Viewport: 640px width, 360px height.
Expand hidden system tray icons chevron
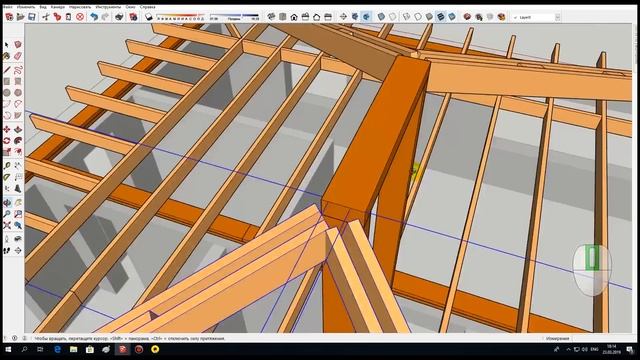click(x=568, y=349)
